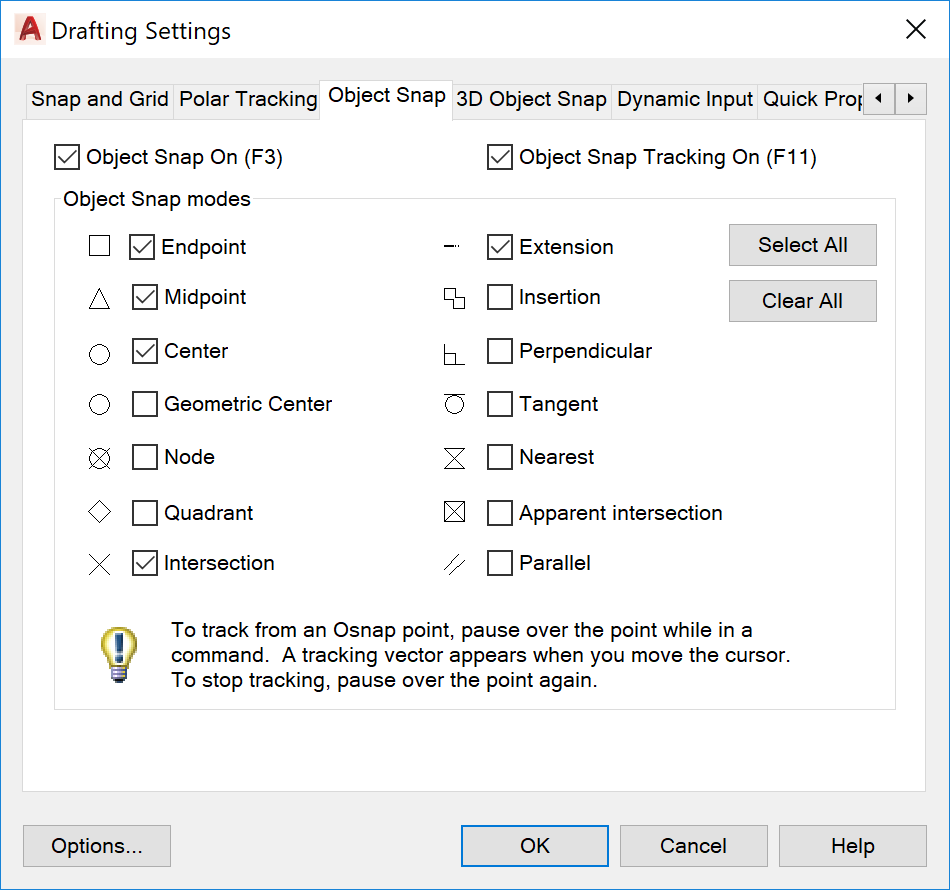This screenshot has height=890, width=950.
Task: Open the 3D Object Snap tab
Action: pyautogui.click(x=531, y=99)
